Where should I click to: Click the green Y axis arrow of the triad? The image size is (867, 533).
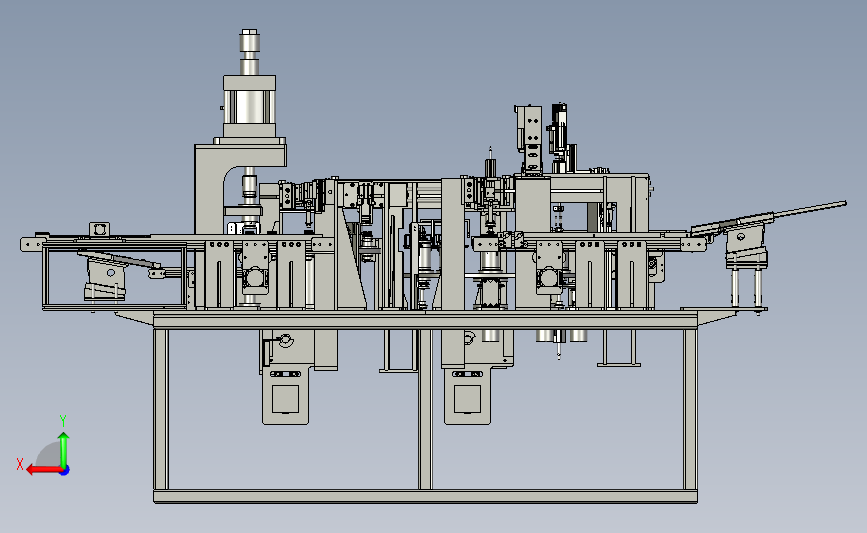[64, 450]
